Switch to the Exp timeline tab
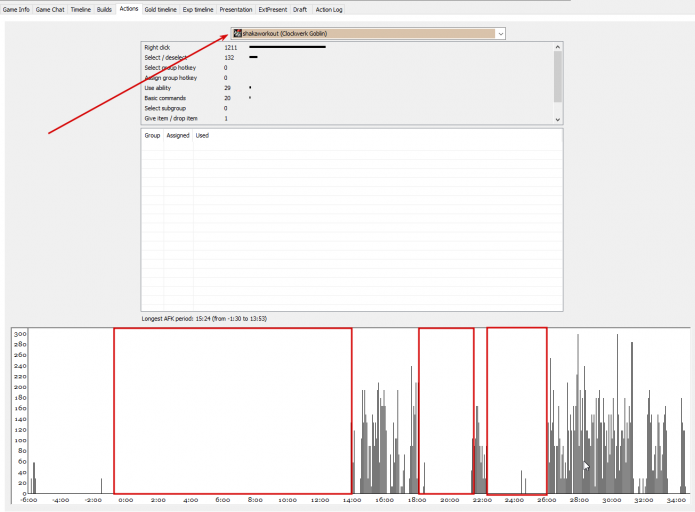The height and width of the screenshot is (512, 695). pyautogui.click(x=198, y=9)
